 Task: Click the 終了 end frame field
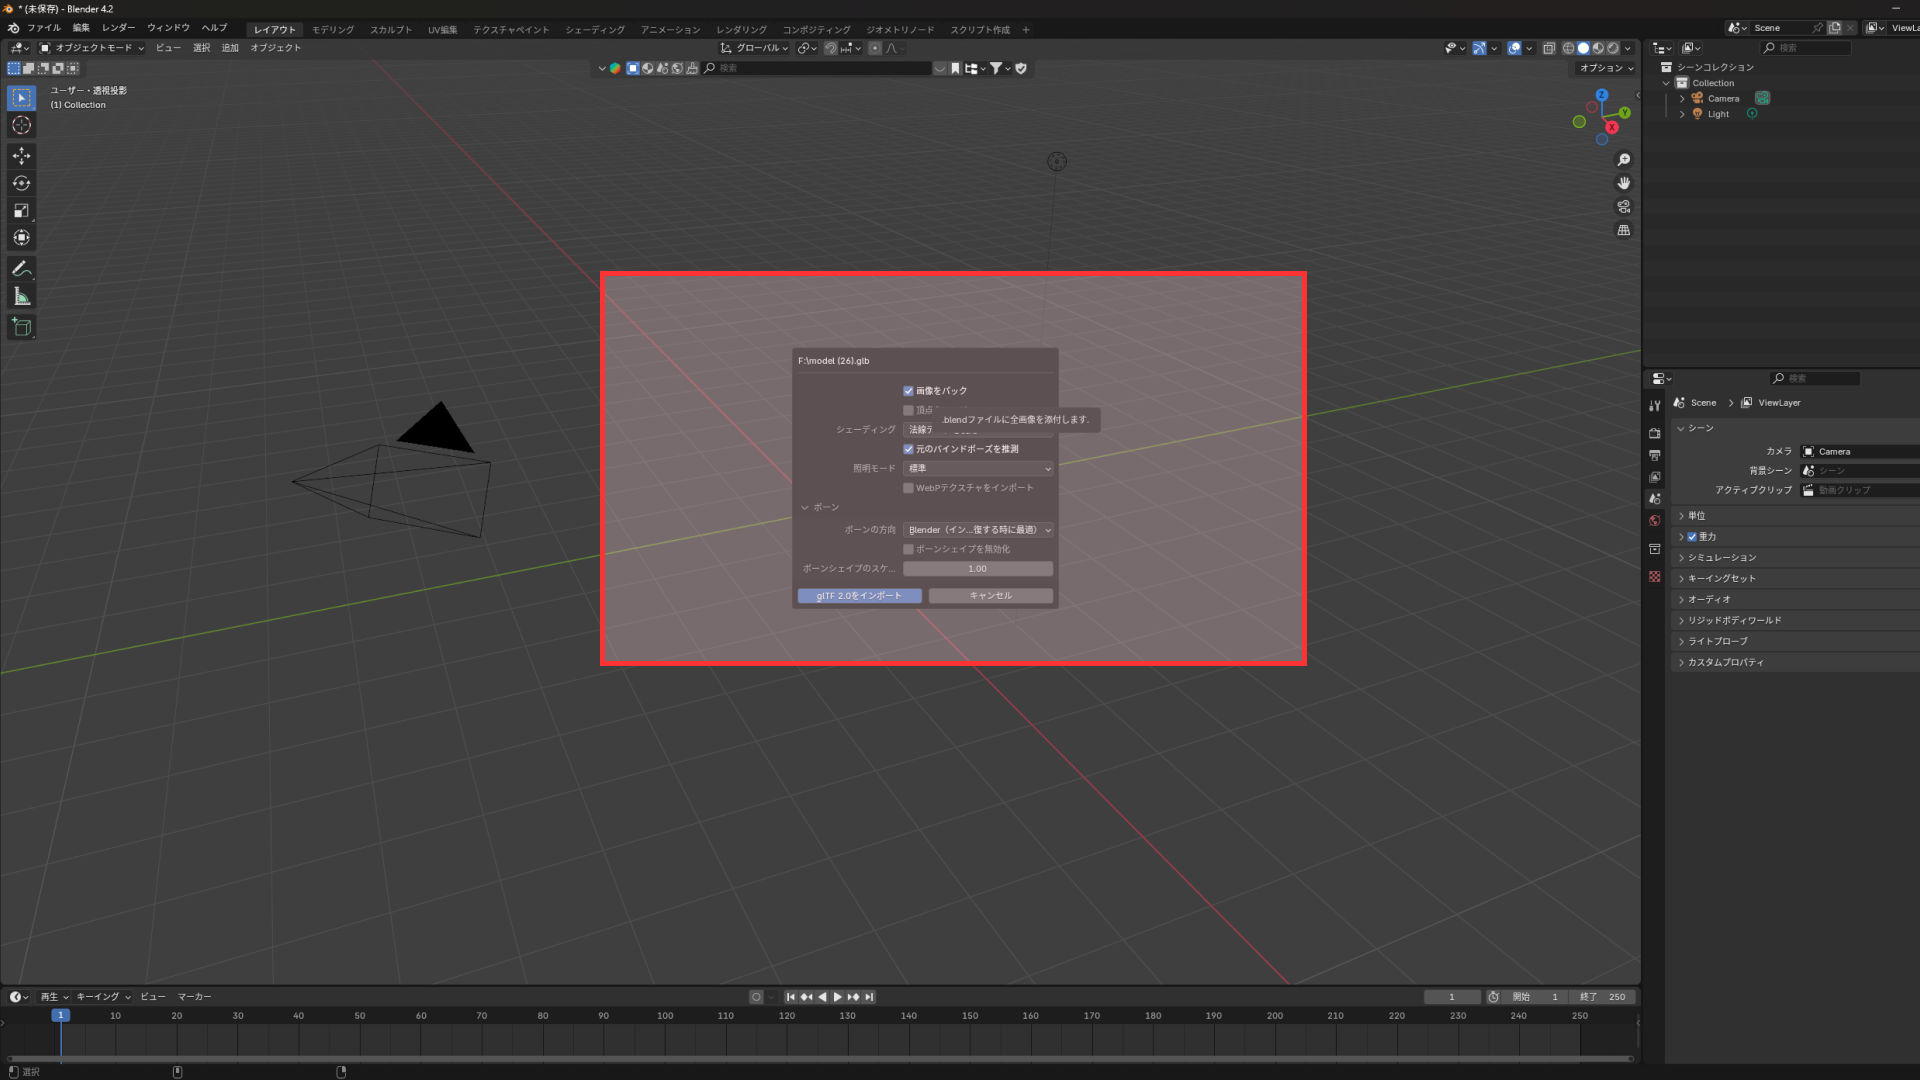click(1603, 997)
